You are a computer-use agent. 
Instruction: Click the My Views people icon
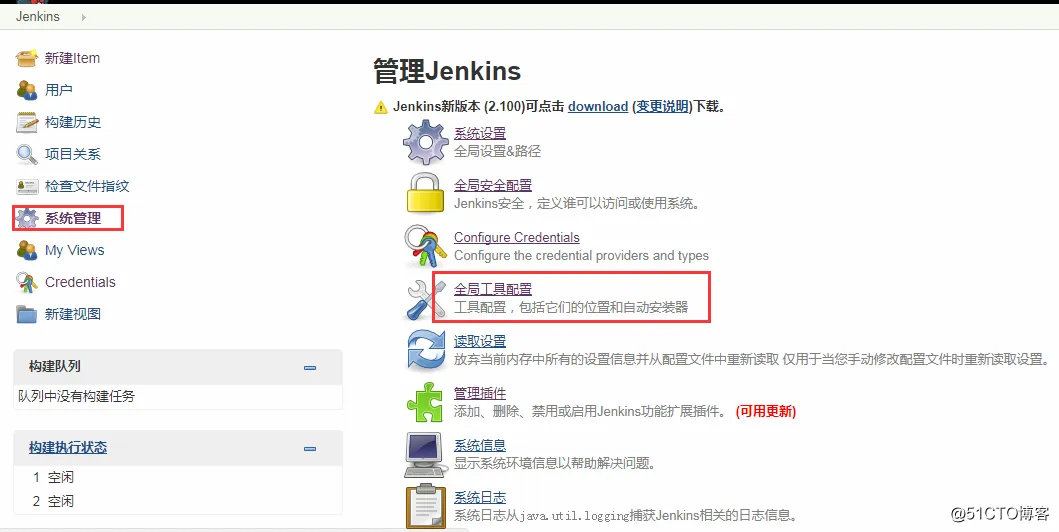tap(27, 250)
